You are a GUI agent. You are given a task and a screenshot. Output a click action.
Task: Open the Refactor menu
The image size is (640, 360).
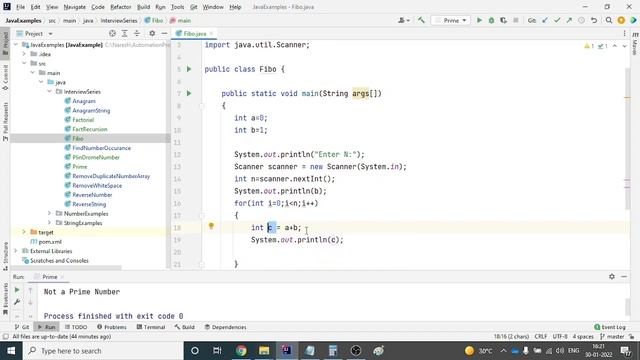coord(121,7)
